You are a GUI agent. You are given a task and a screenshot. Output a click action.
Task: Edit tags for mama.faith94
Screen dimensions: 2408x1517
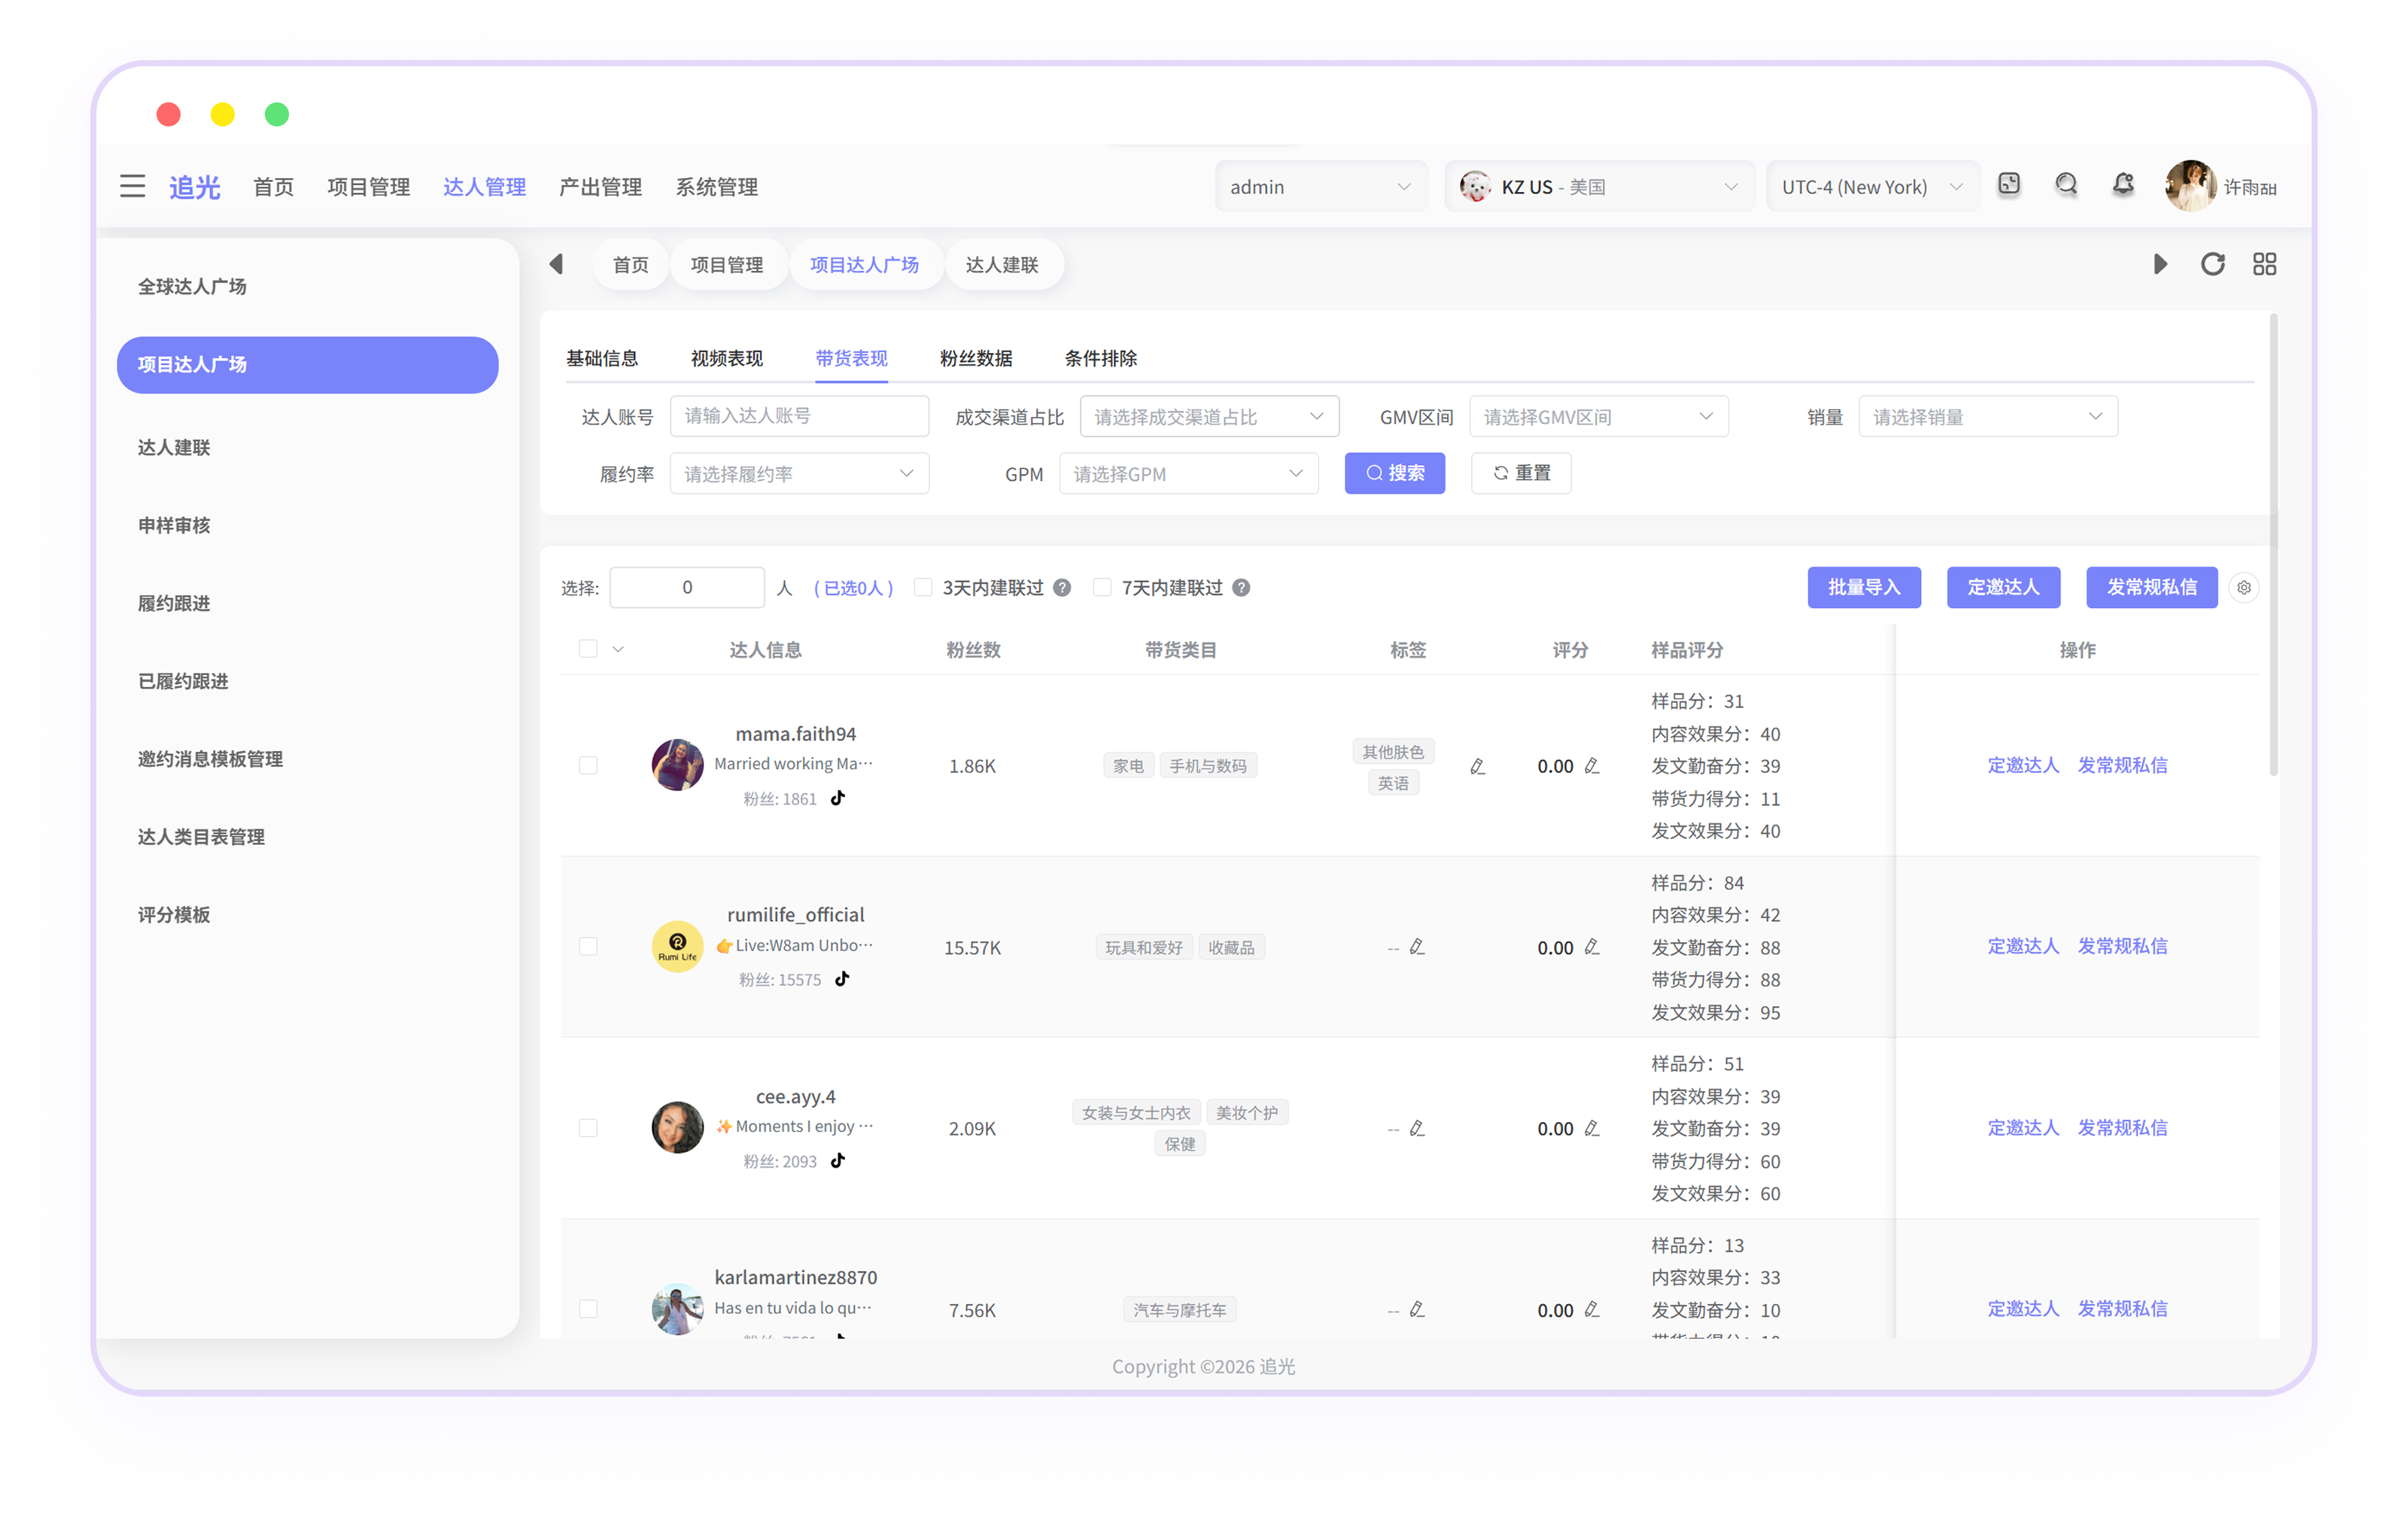tap(1477, 767)
